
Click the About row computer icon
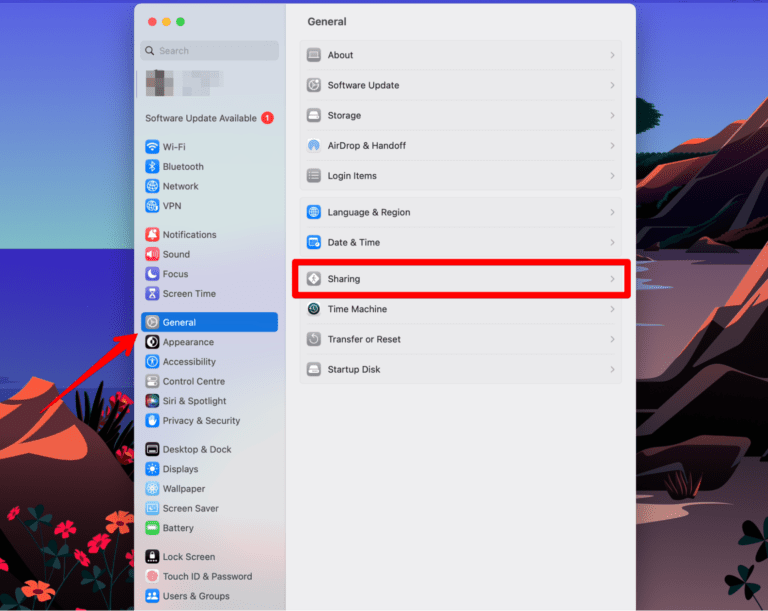313,55
